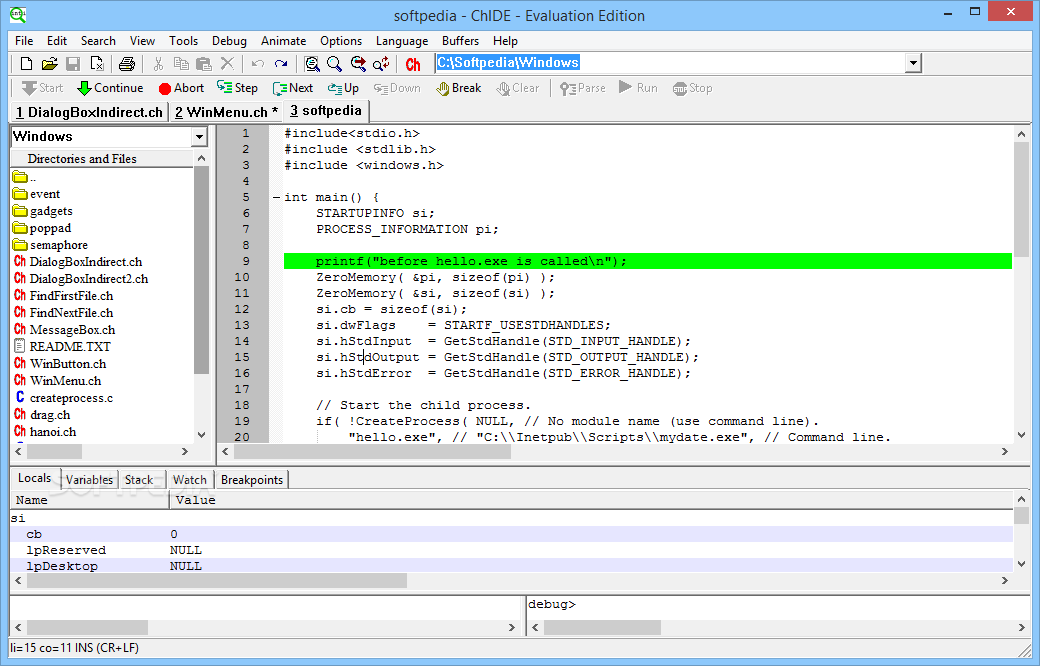Switch to the Stack tab

pos(139,480)
